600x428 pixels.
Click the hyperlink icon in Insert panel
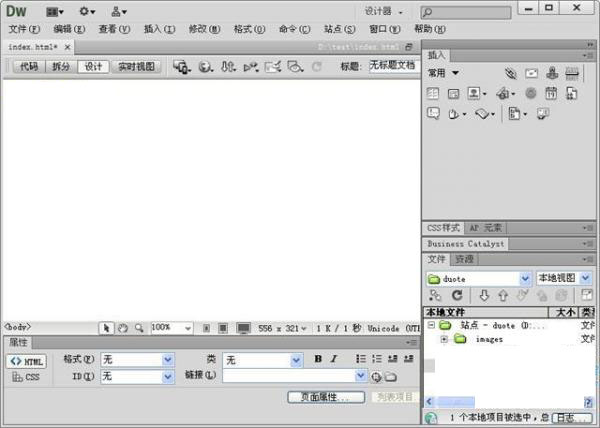coord(510,73)
